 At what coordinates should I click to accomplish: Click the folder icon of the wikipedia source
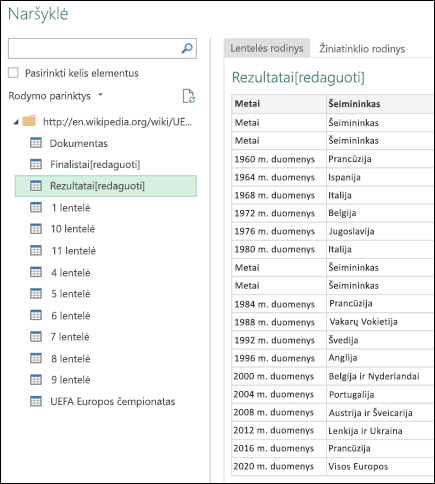click(29, 121)
